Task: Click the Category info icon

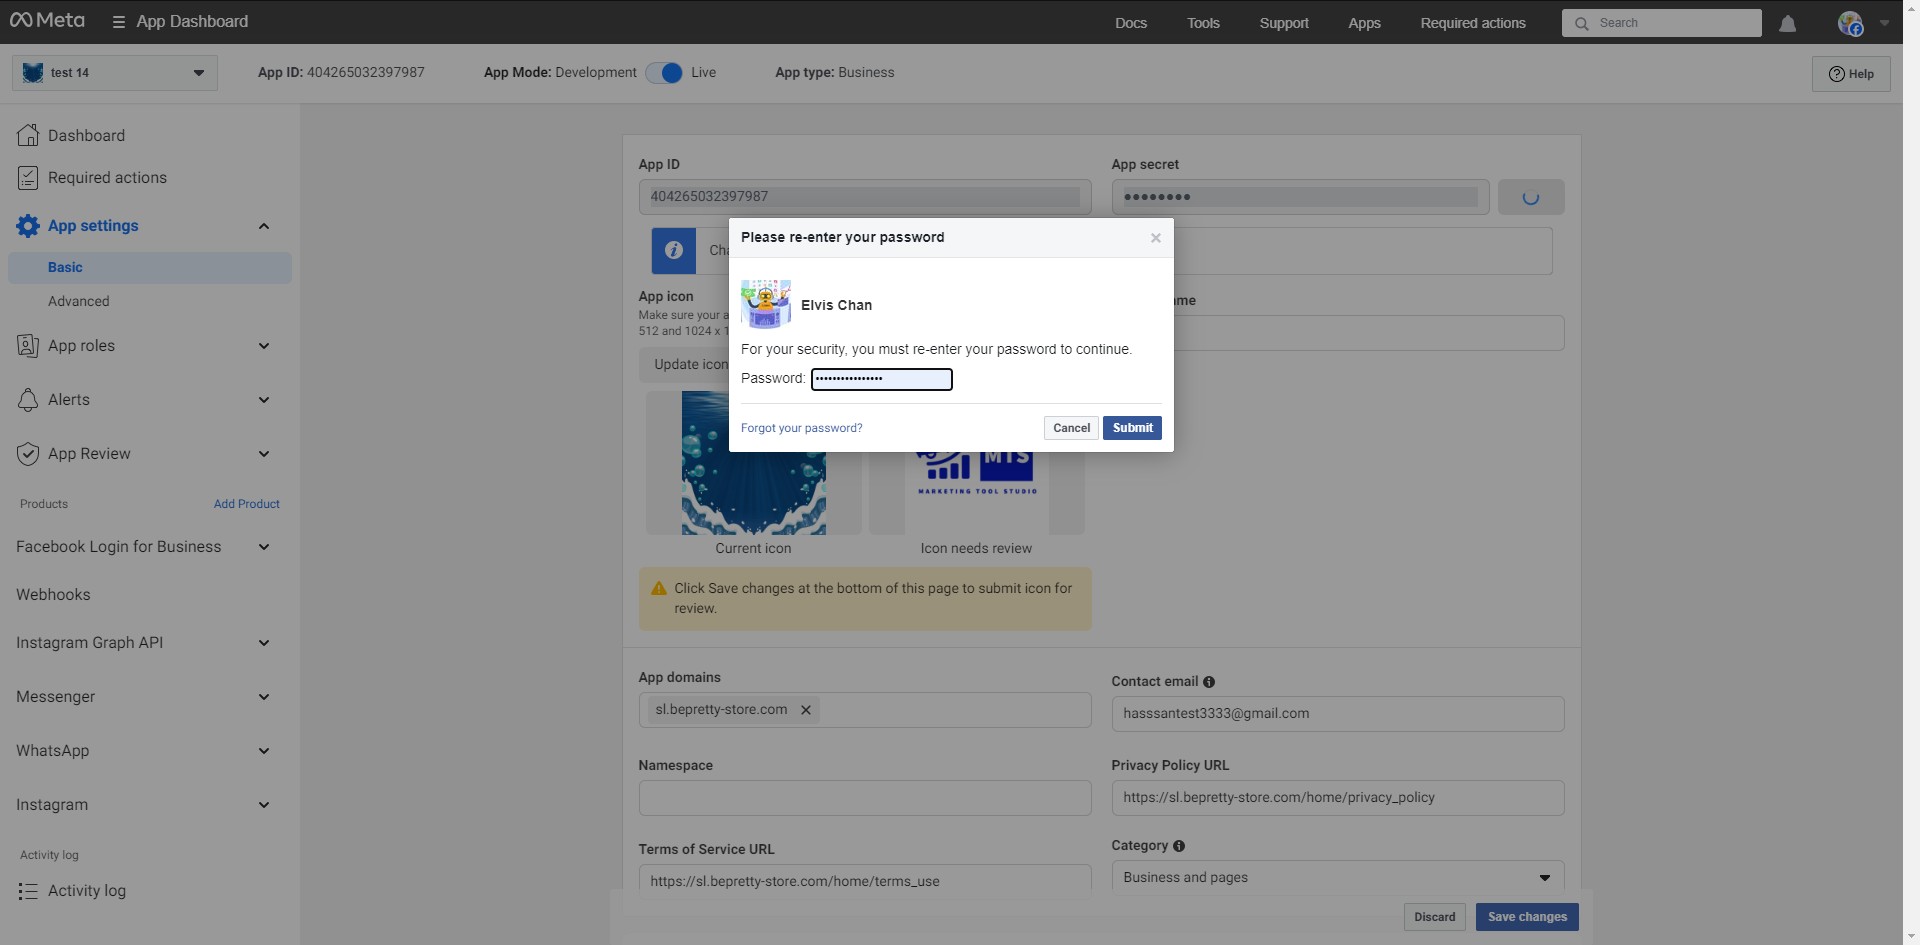Action: point(1179,846)
